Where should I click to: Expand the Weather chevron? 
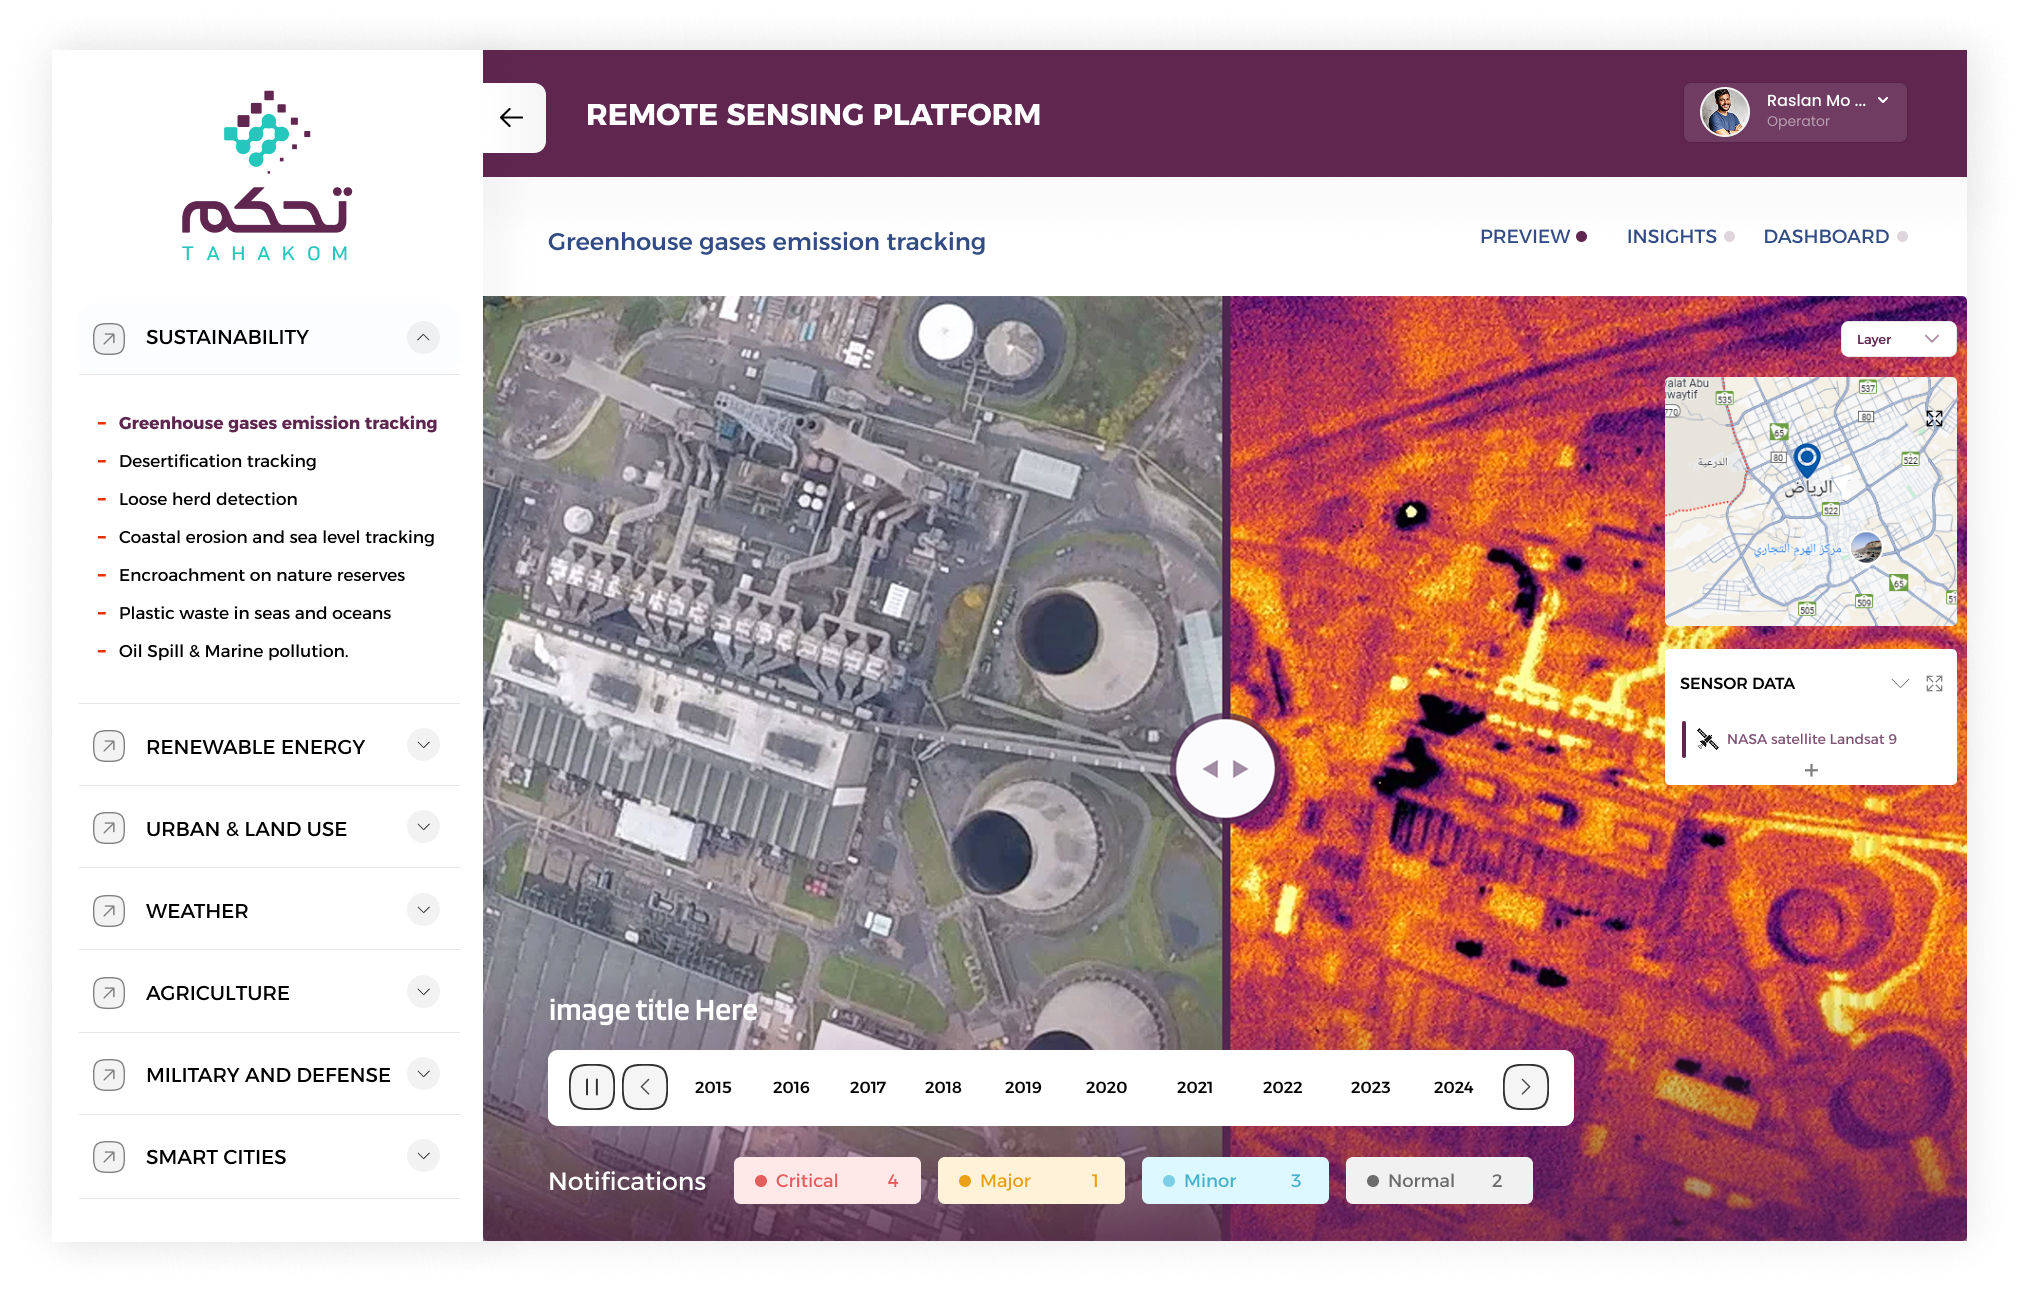[424, 909]
